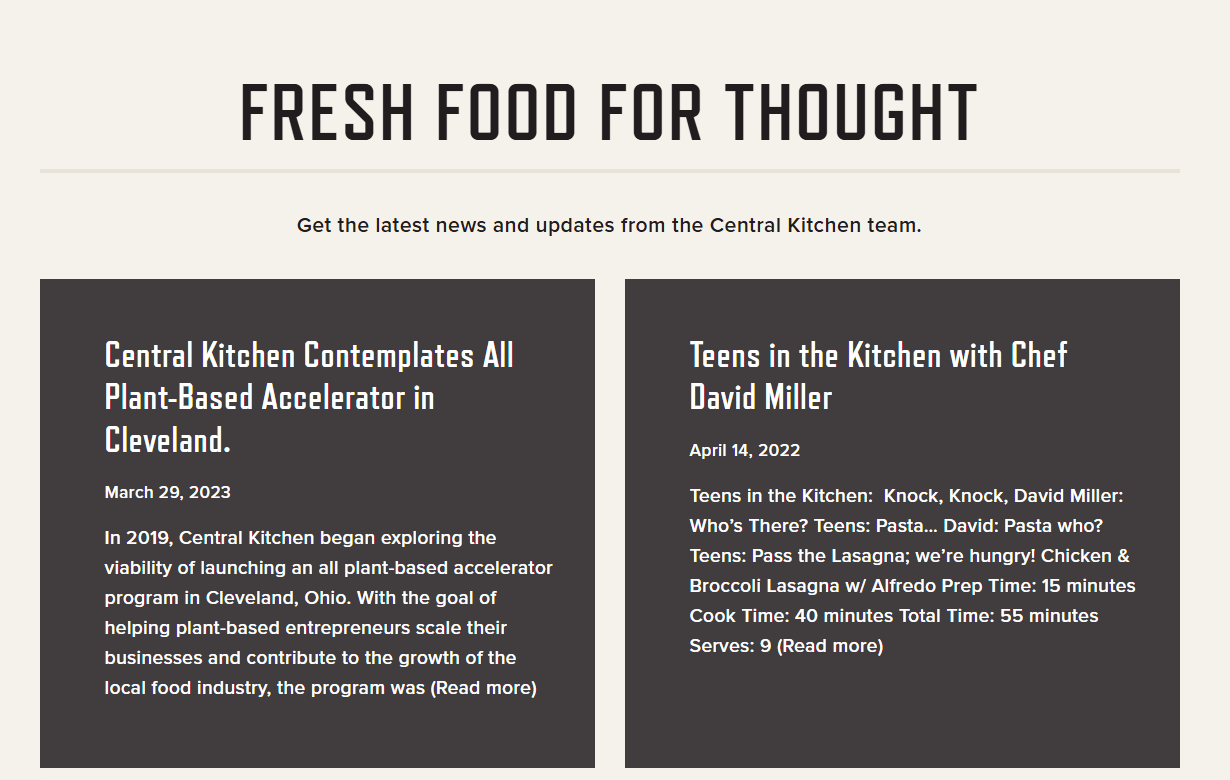Open the Central Kitchen Contemplates Plant-Based Accelerator article title
The height and width of the screenshot is (780, 1230).
[309, 396]
